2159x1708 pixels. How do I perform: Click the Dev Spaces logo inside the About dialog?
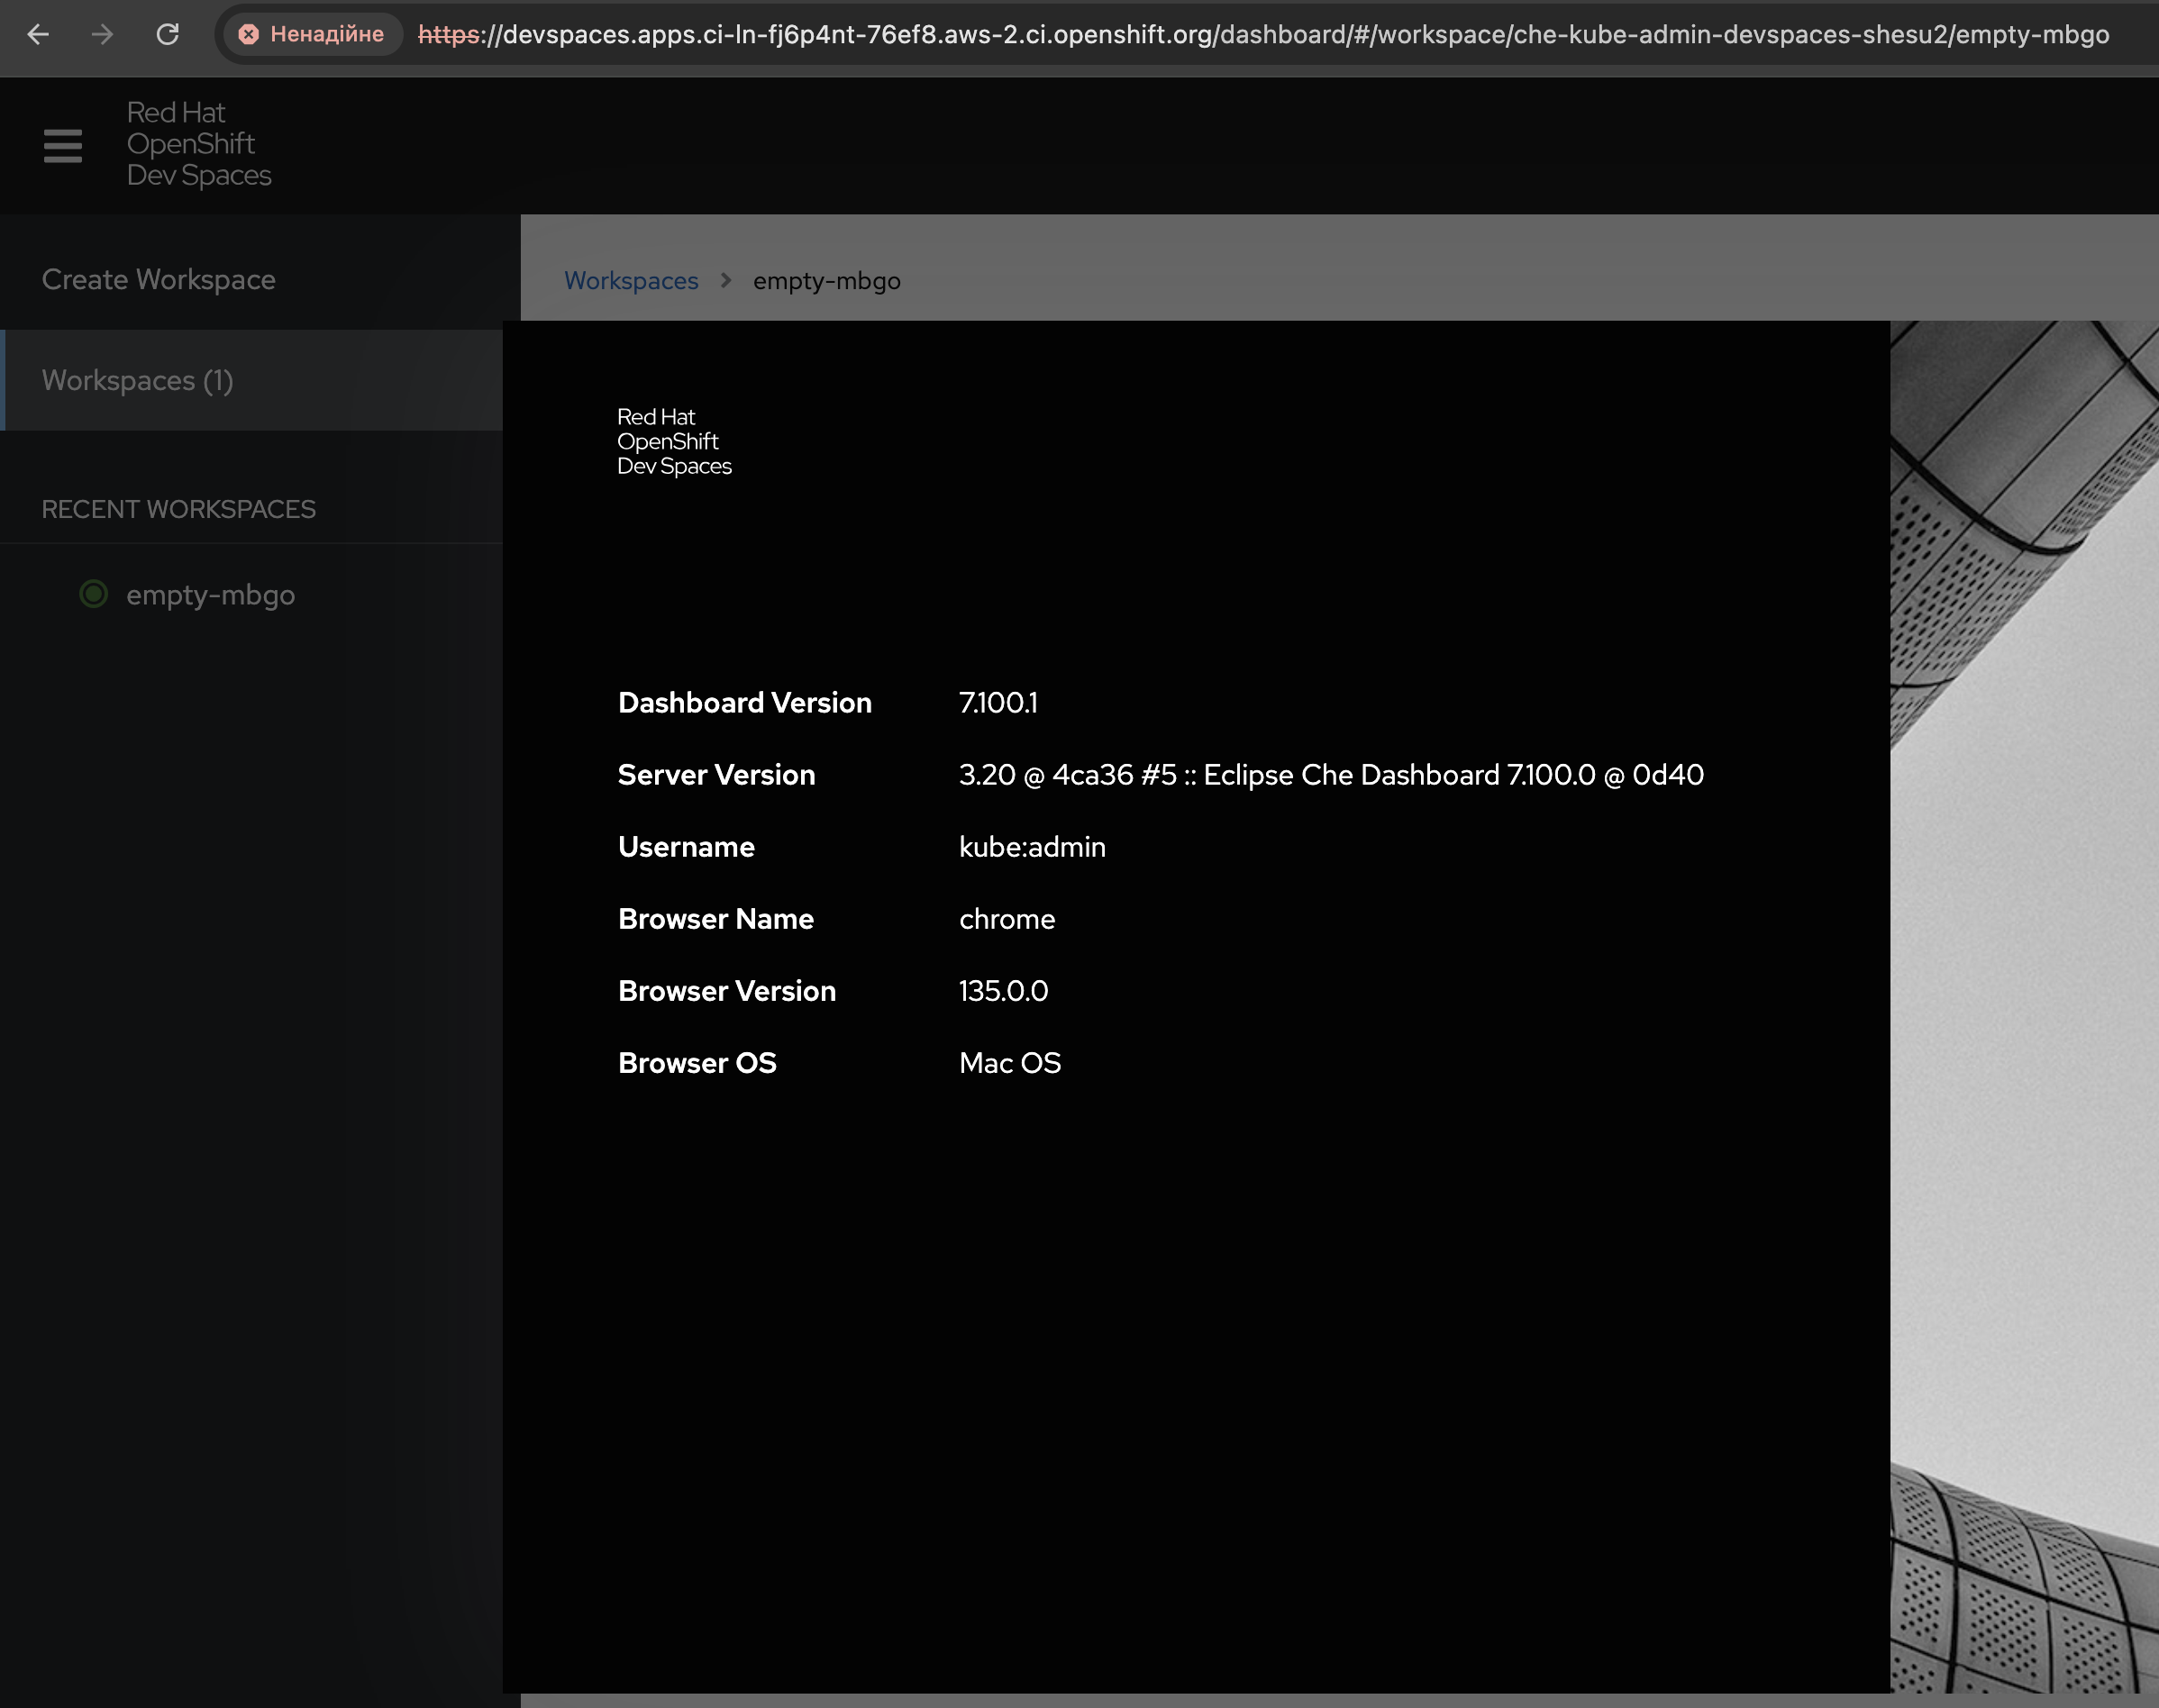tap(673, 441)
